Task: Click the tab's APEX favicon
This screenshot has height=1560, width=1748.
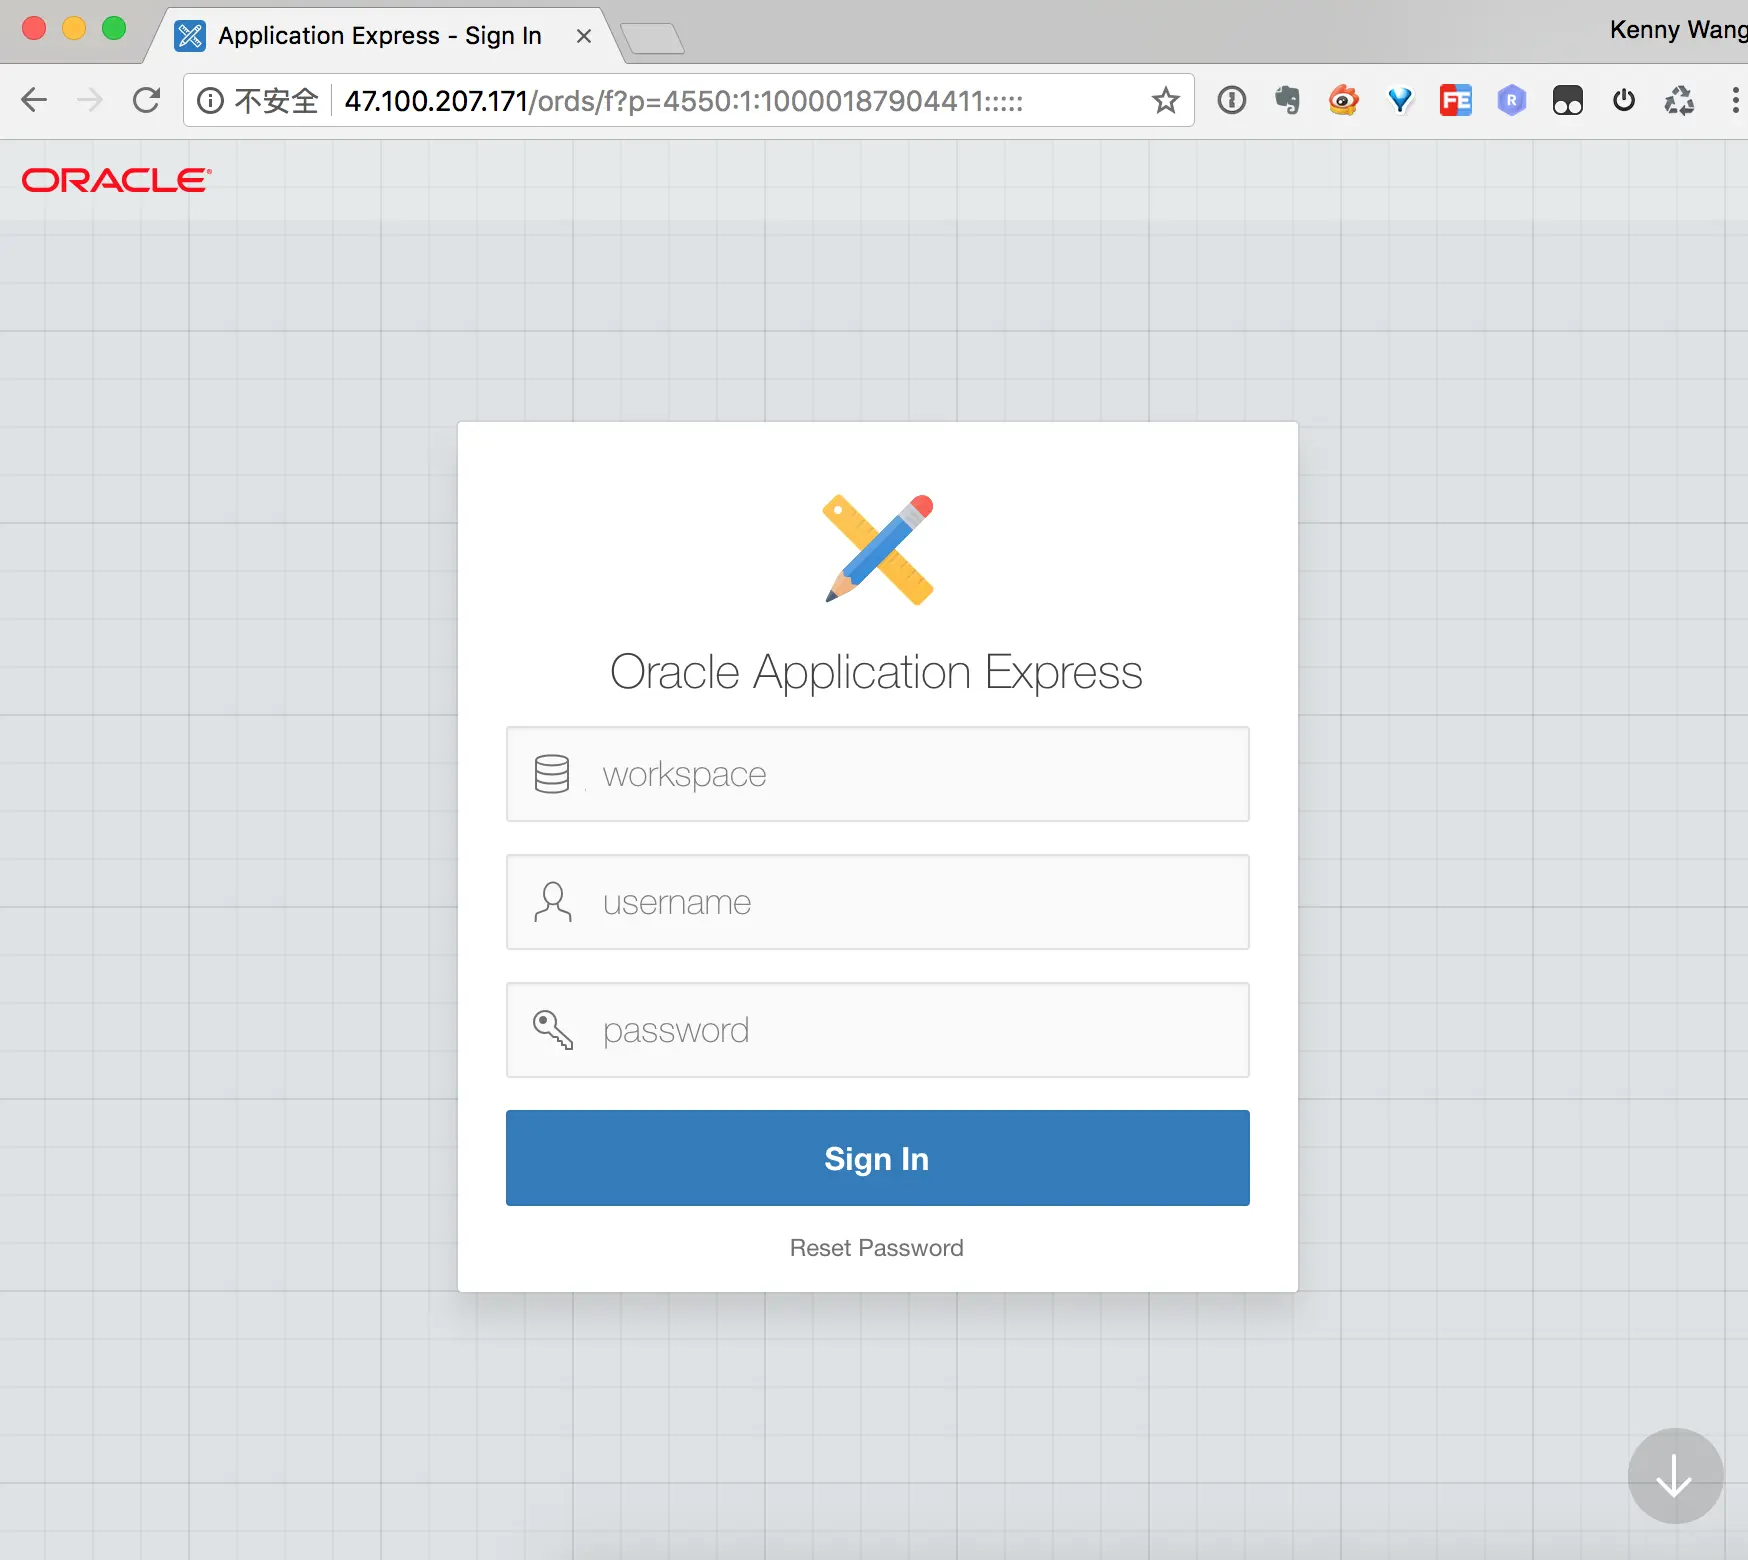Action: coord(190,36)
